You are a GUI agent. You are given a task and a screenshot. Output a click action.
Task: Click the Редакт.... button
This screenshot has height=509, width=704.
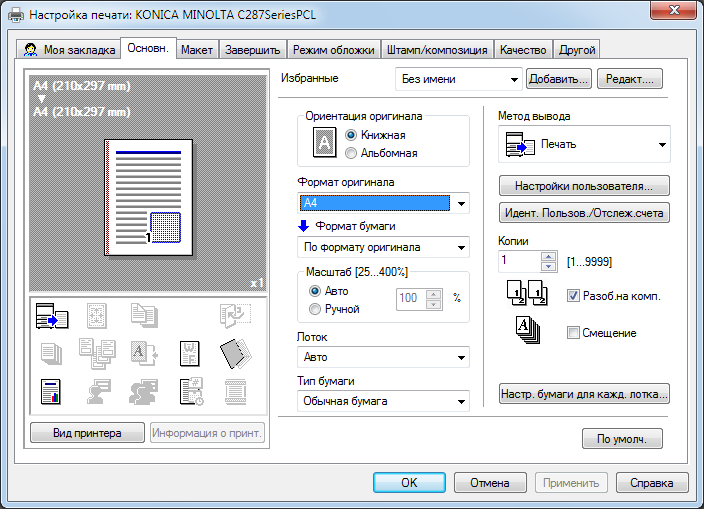pos(629,79)
